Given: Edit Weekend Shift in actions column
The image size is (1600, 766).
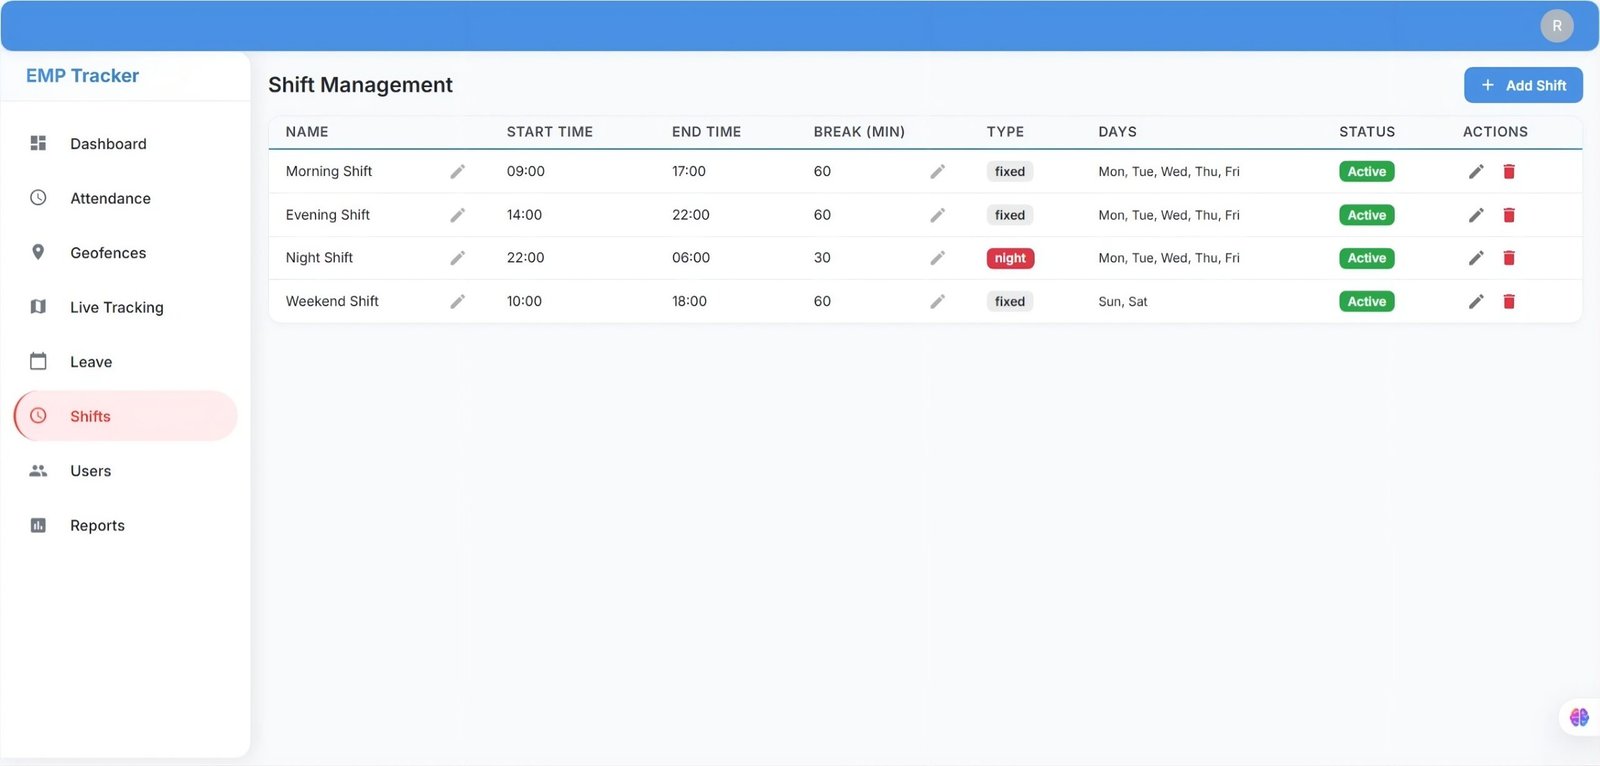Looking at the screenshot, I should click(x=1476, y=301).
